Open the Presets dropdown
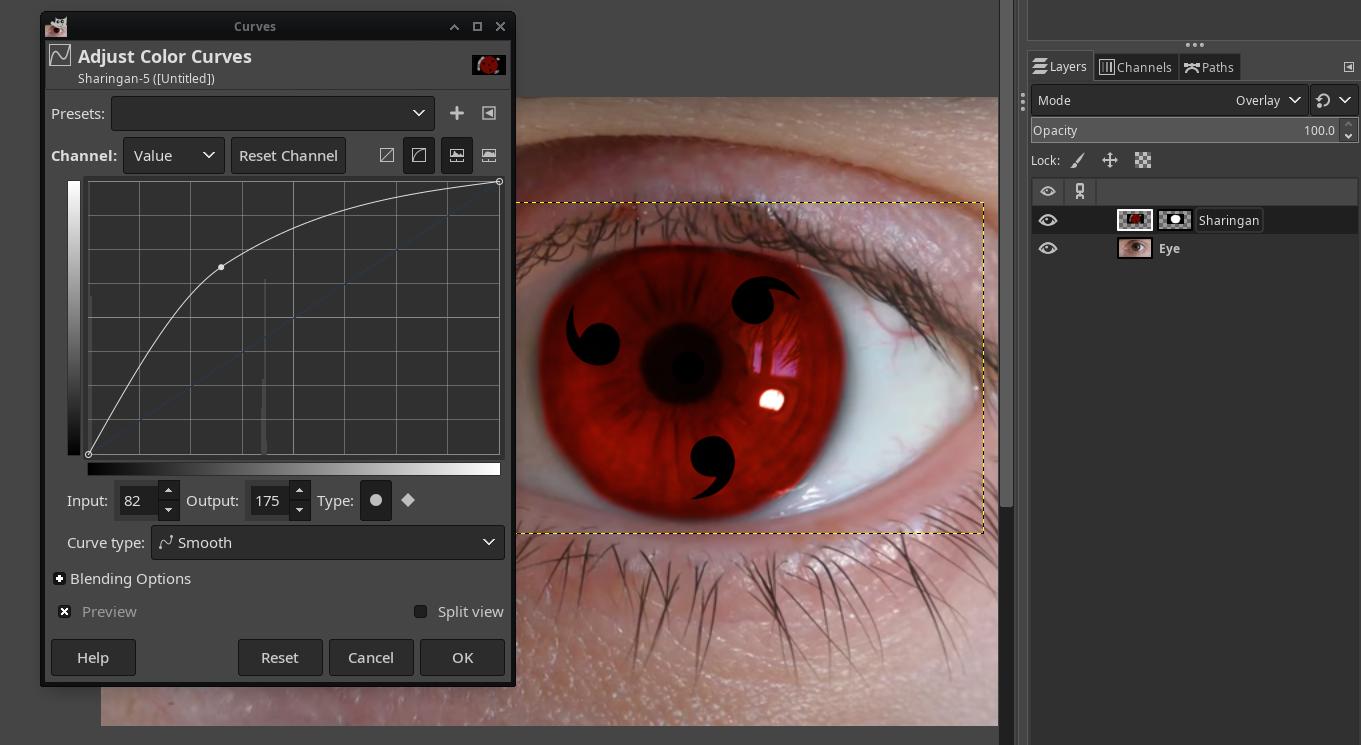The image size is (1361, 745). [273, 113]
